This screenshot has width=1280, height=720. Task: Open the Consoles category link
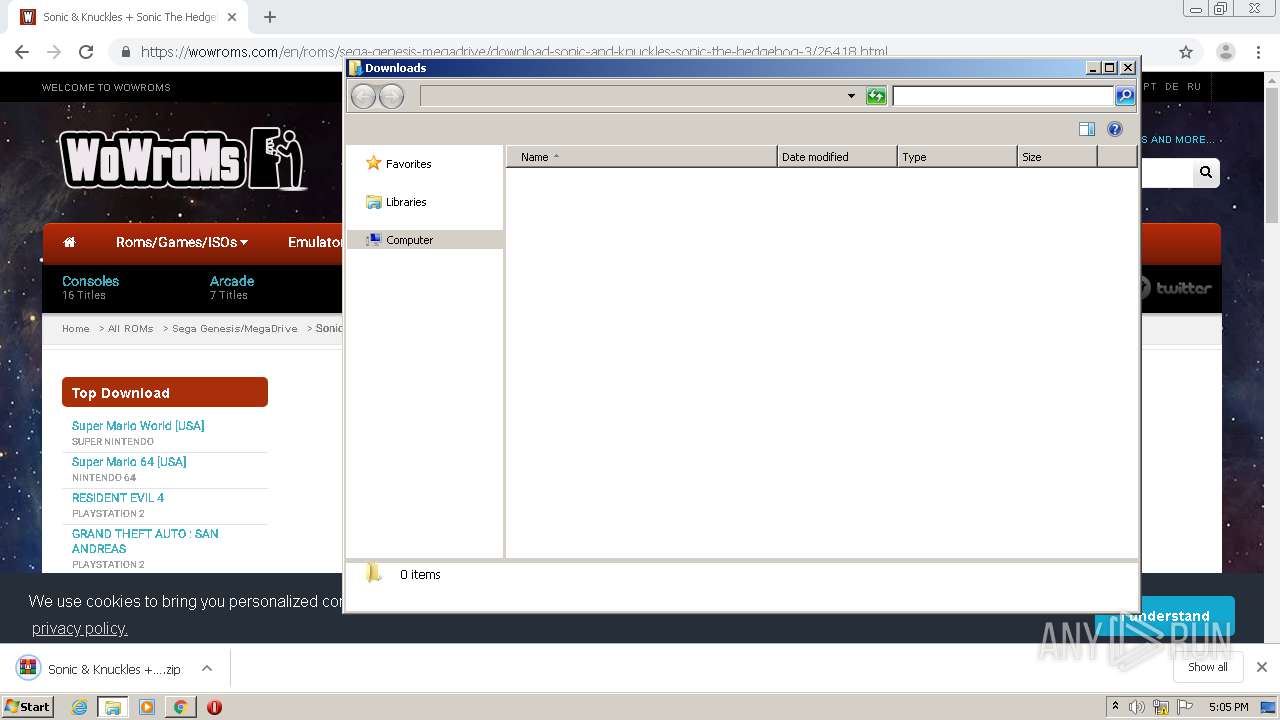(x=90, y=281)
